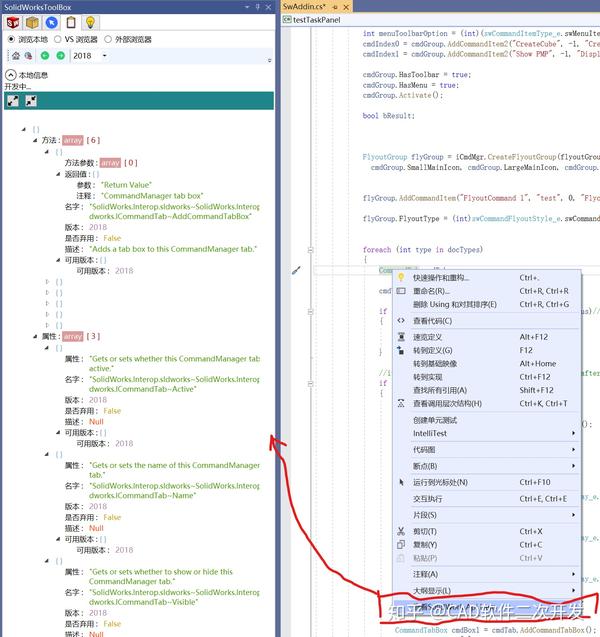600x637 pixels.
Task: Open the light bulb tab
Action: click(x=90, y=23)
